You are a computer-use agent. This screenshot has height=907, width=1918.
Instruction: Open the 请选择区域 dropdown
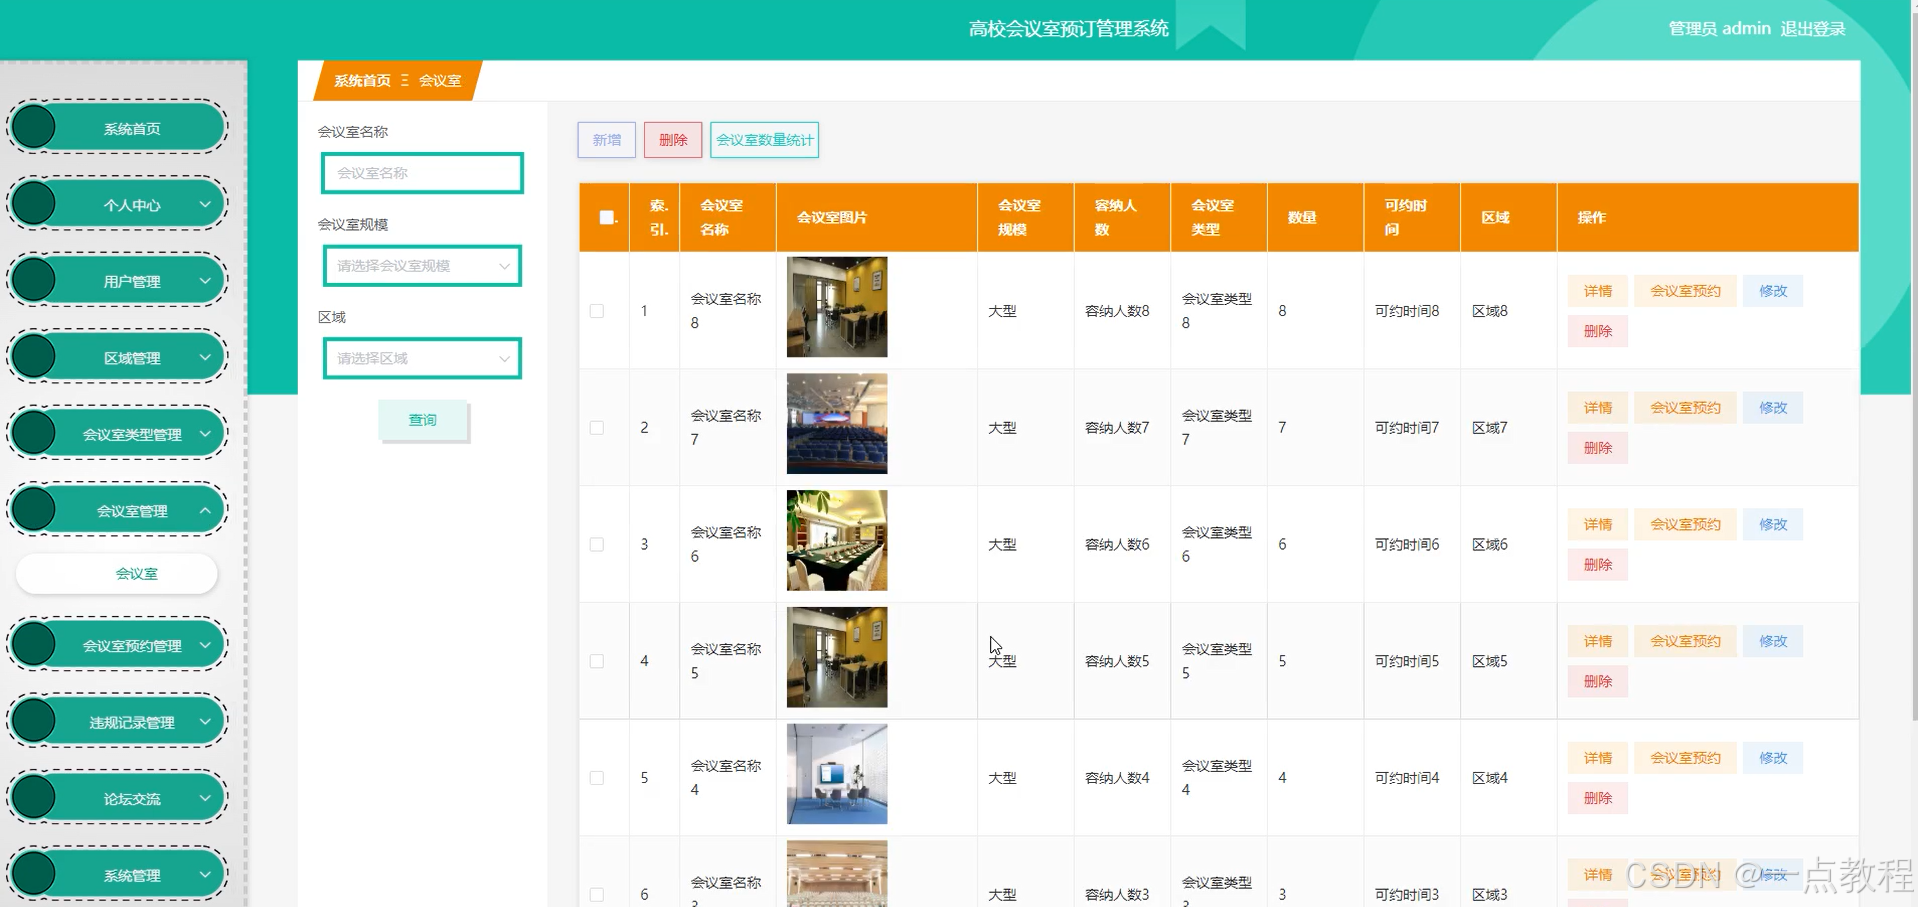tap(422, 358)
